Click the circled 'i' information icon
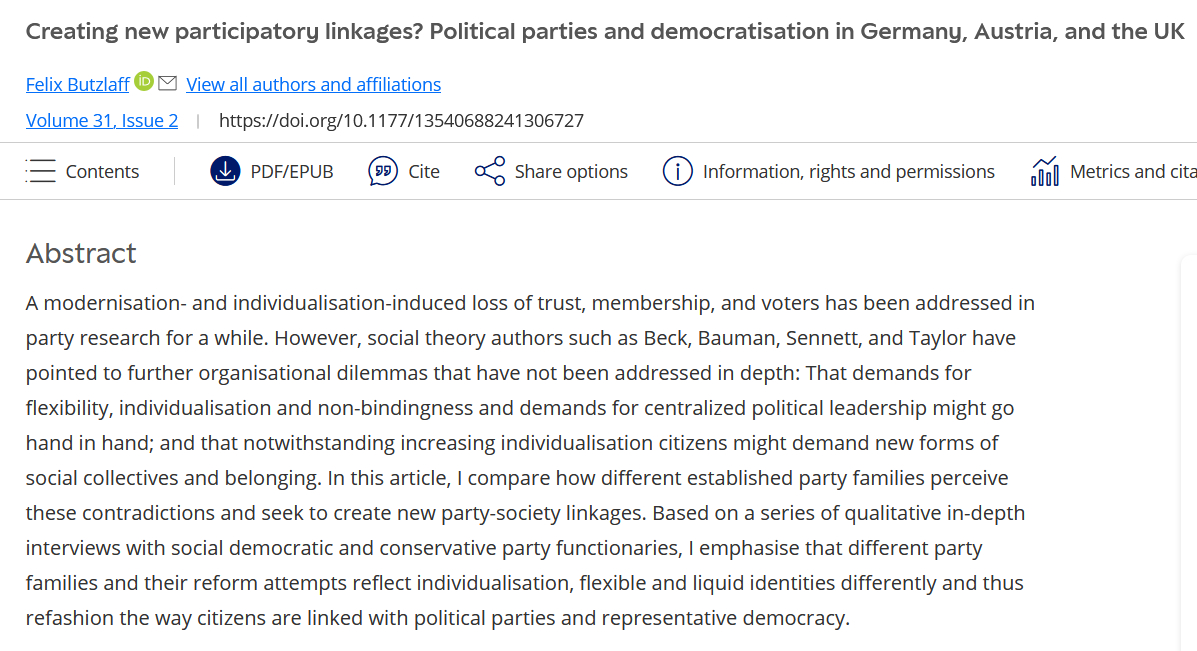Screen dimensions: 1197x651 point(677,171)
